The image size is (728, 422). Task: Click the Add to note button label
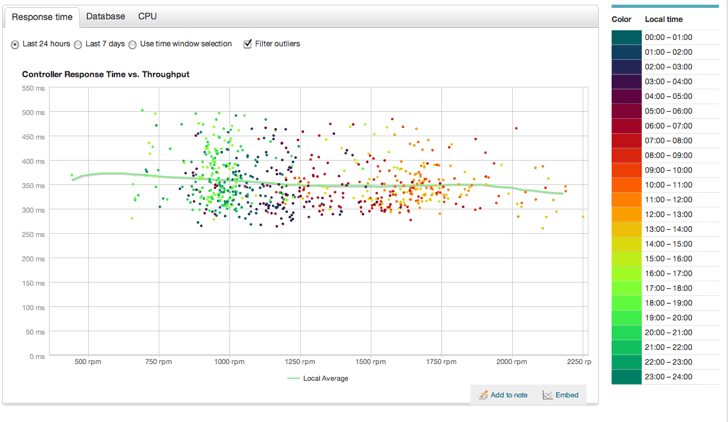(x=509, y=395)
